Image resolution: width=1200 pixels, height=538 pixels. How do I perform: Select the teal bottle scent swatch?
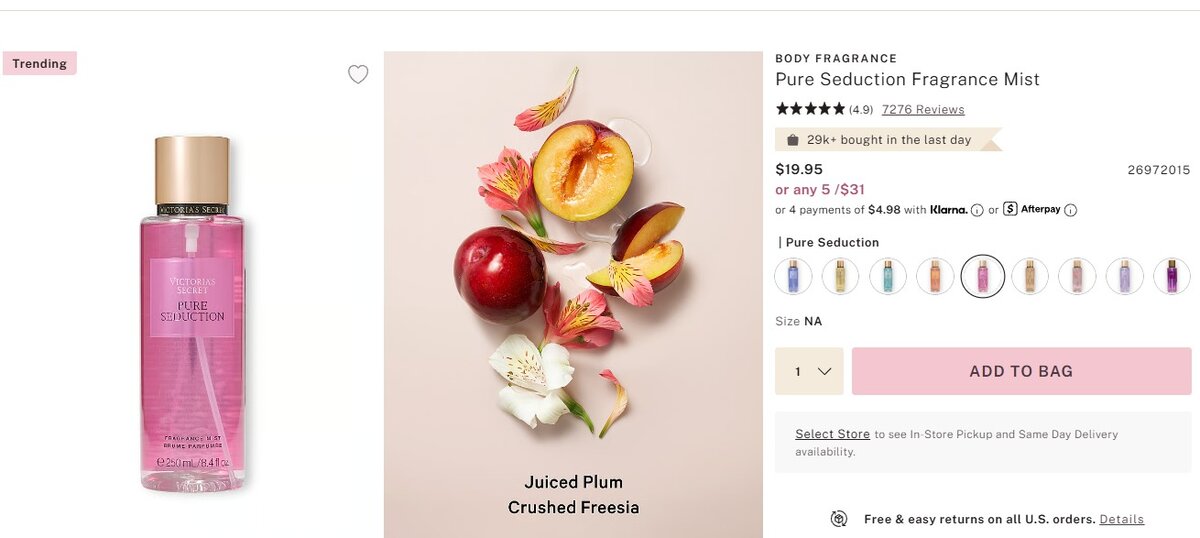click(888, 276)
